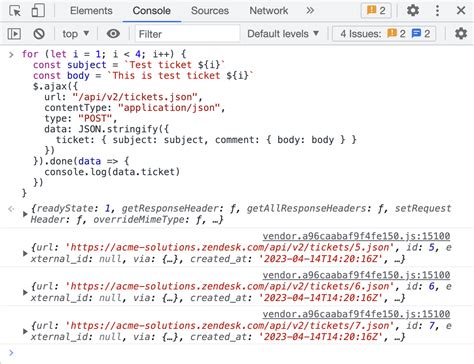Open console settings gear beside Issues

[461, 34]
